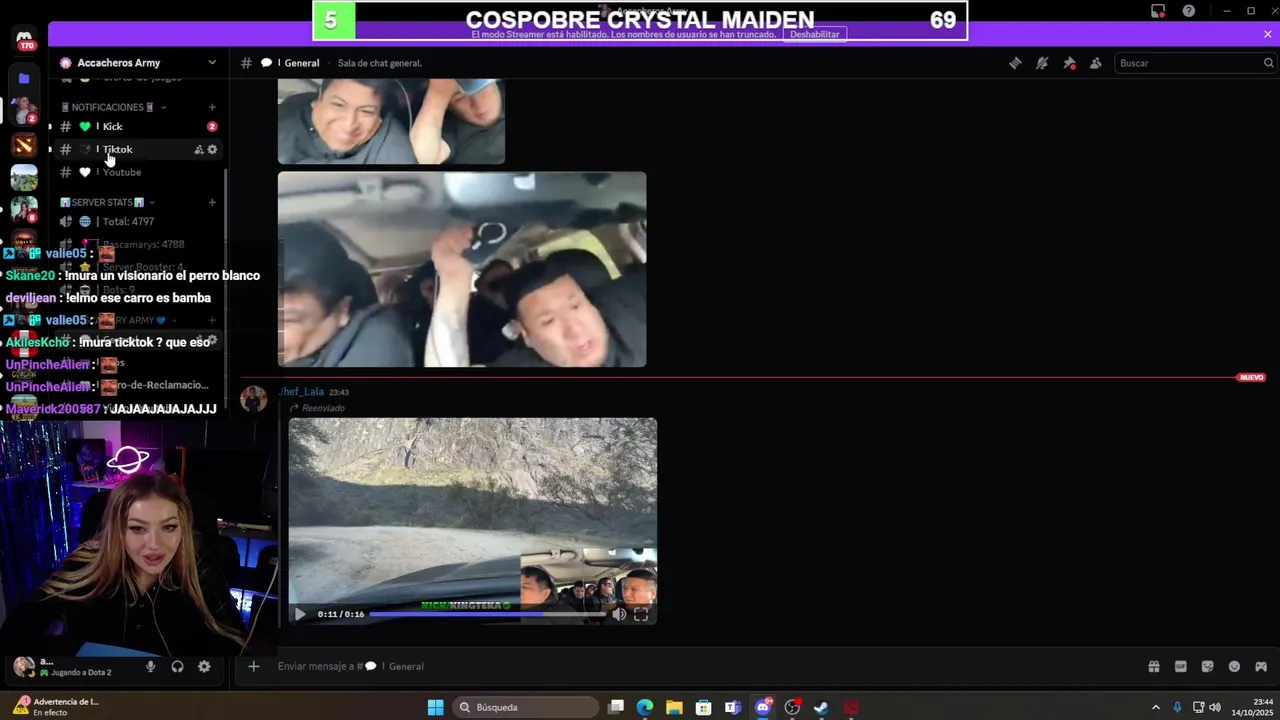Open Apps launcher icon in message bar
The width and height of the screenshot is (1280, 720).
click(x=1261, y=666)
